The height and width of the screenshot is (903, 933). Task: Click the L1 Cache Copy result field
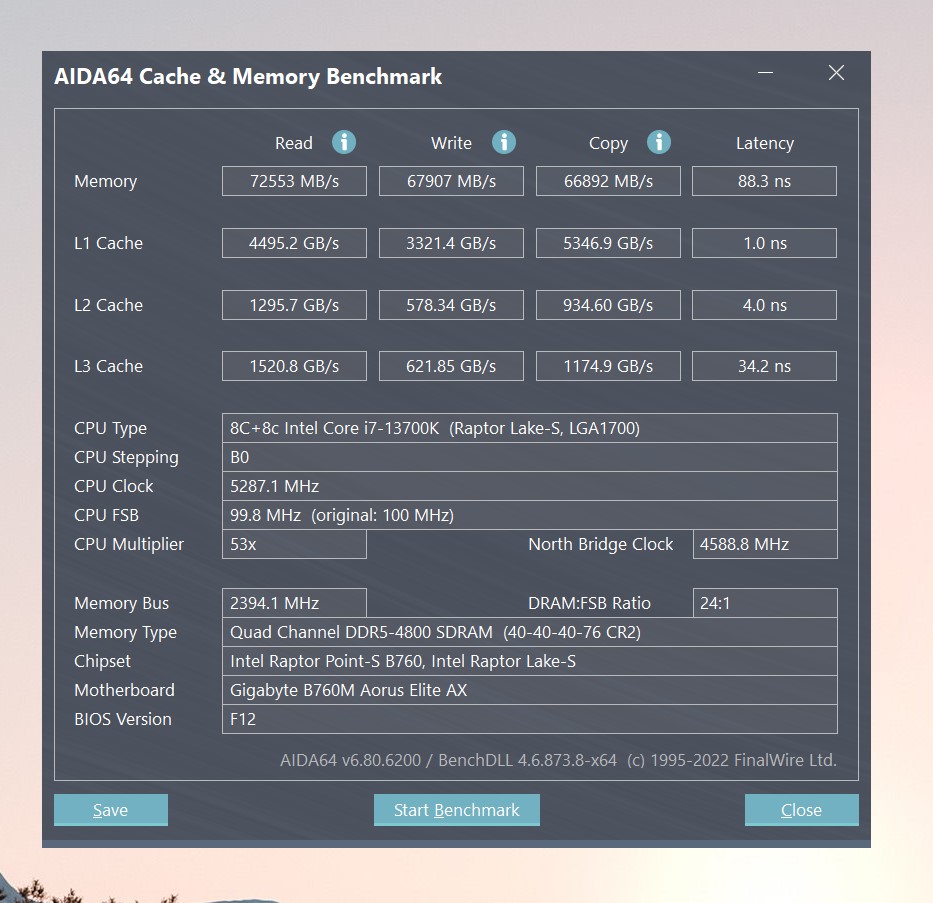point(607,243)
